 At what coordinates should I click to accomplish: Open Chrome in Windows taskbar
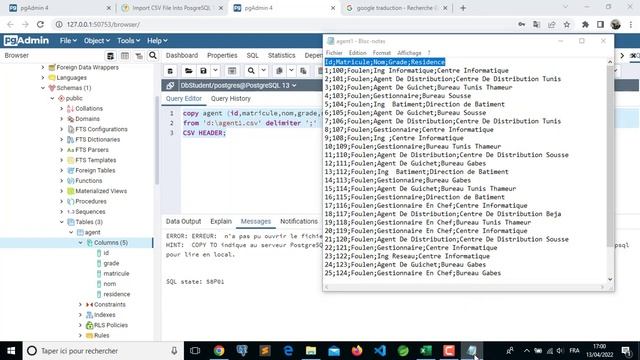(219, 351)
